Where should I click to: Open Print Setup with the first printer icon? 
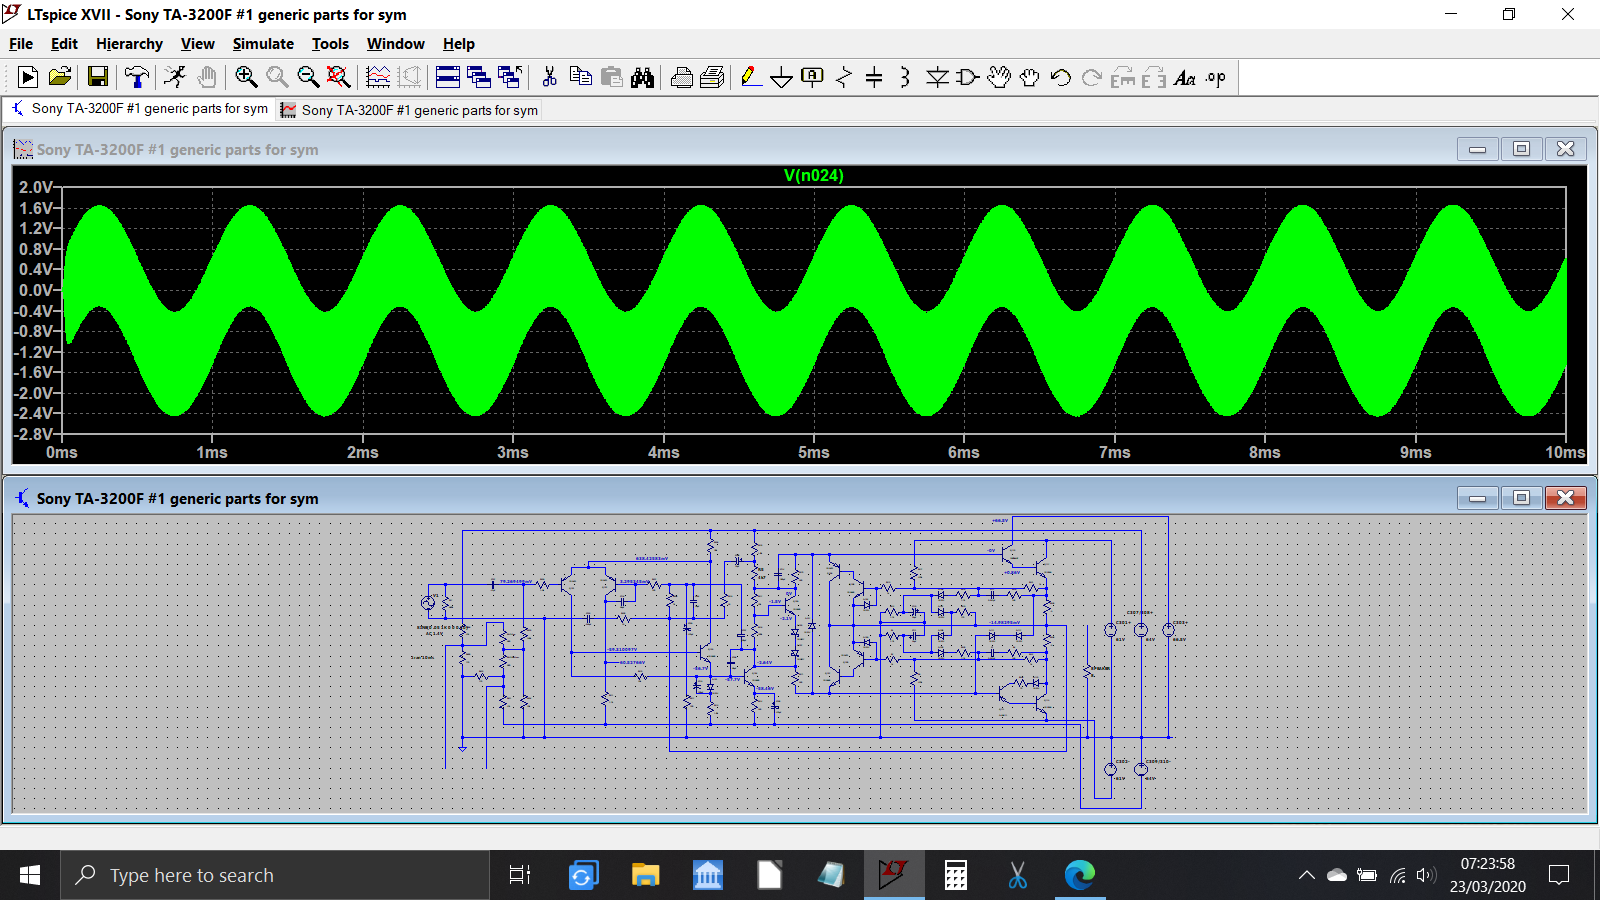[x=682, y=77]
